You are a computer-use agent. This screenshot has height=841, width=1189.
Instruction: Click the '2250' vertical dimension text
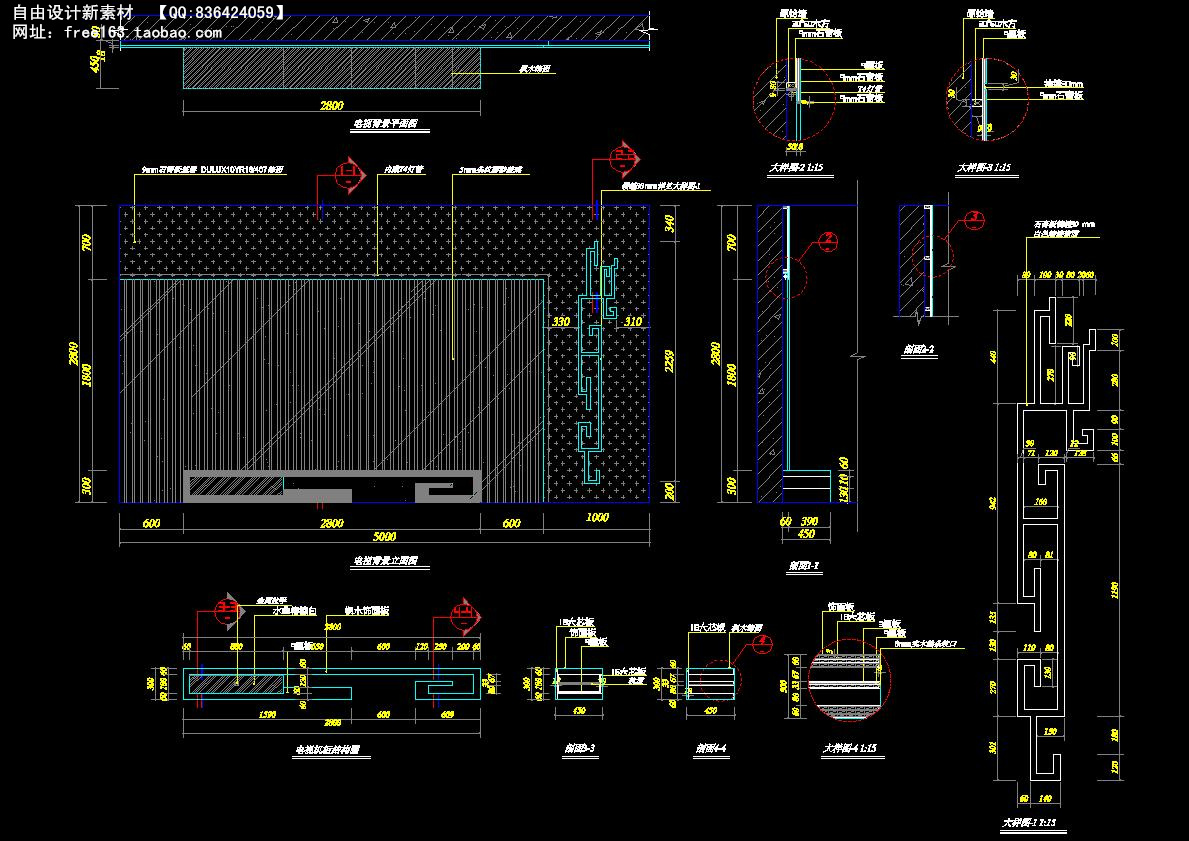pos(668,362)
